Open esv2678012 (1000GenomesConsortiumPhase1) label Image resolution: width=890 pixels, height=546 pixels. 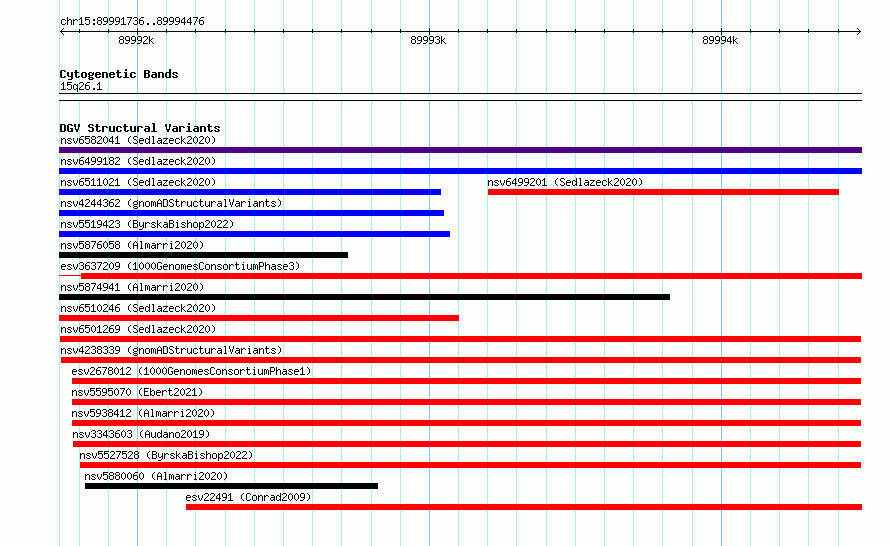pos(191,371)
